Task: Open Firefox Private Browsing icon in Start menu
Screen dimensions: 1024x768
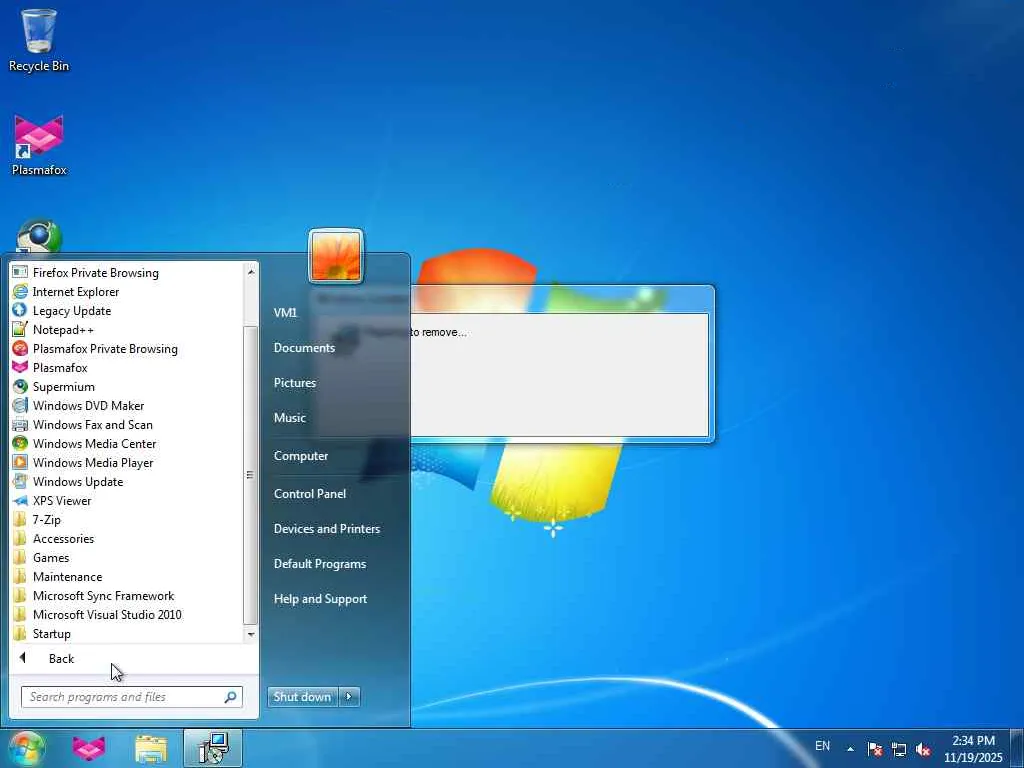Action: (x=20, y=272)
